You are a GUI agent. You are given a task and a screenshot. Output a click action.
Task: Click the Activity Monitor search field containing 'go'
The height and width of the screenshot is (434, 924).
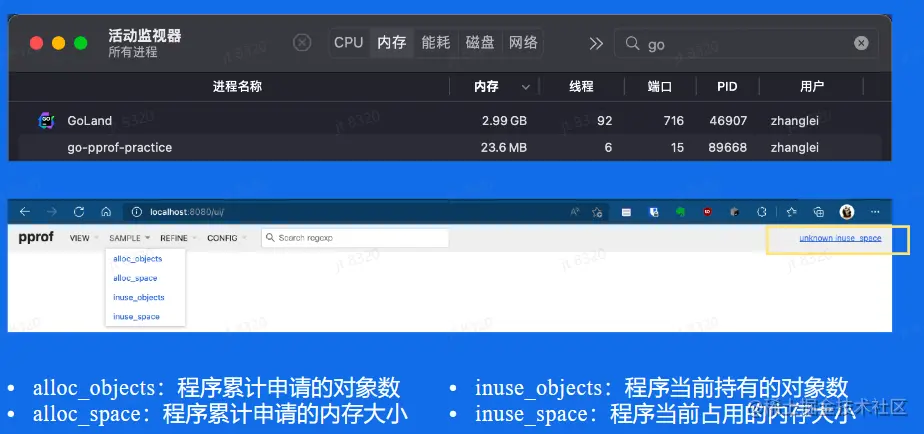[746, 43]
